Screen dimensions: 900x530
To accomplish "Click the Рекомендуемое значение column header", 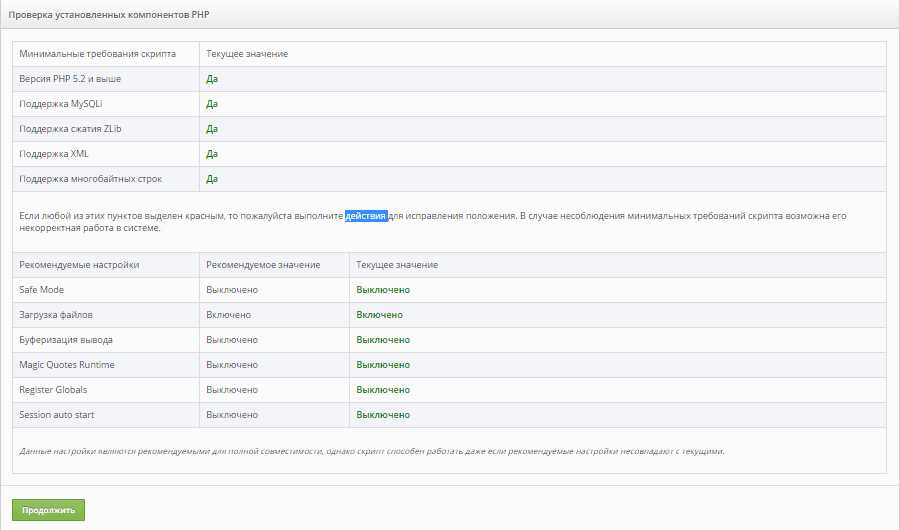I will pos(263,265).
